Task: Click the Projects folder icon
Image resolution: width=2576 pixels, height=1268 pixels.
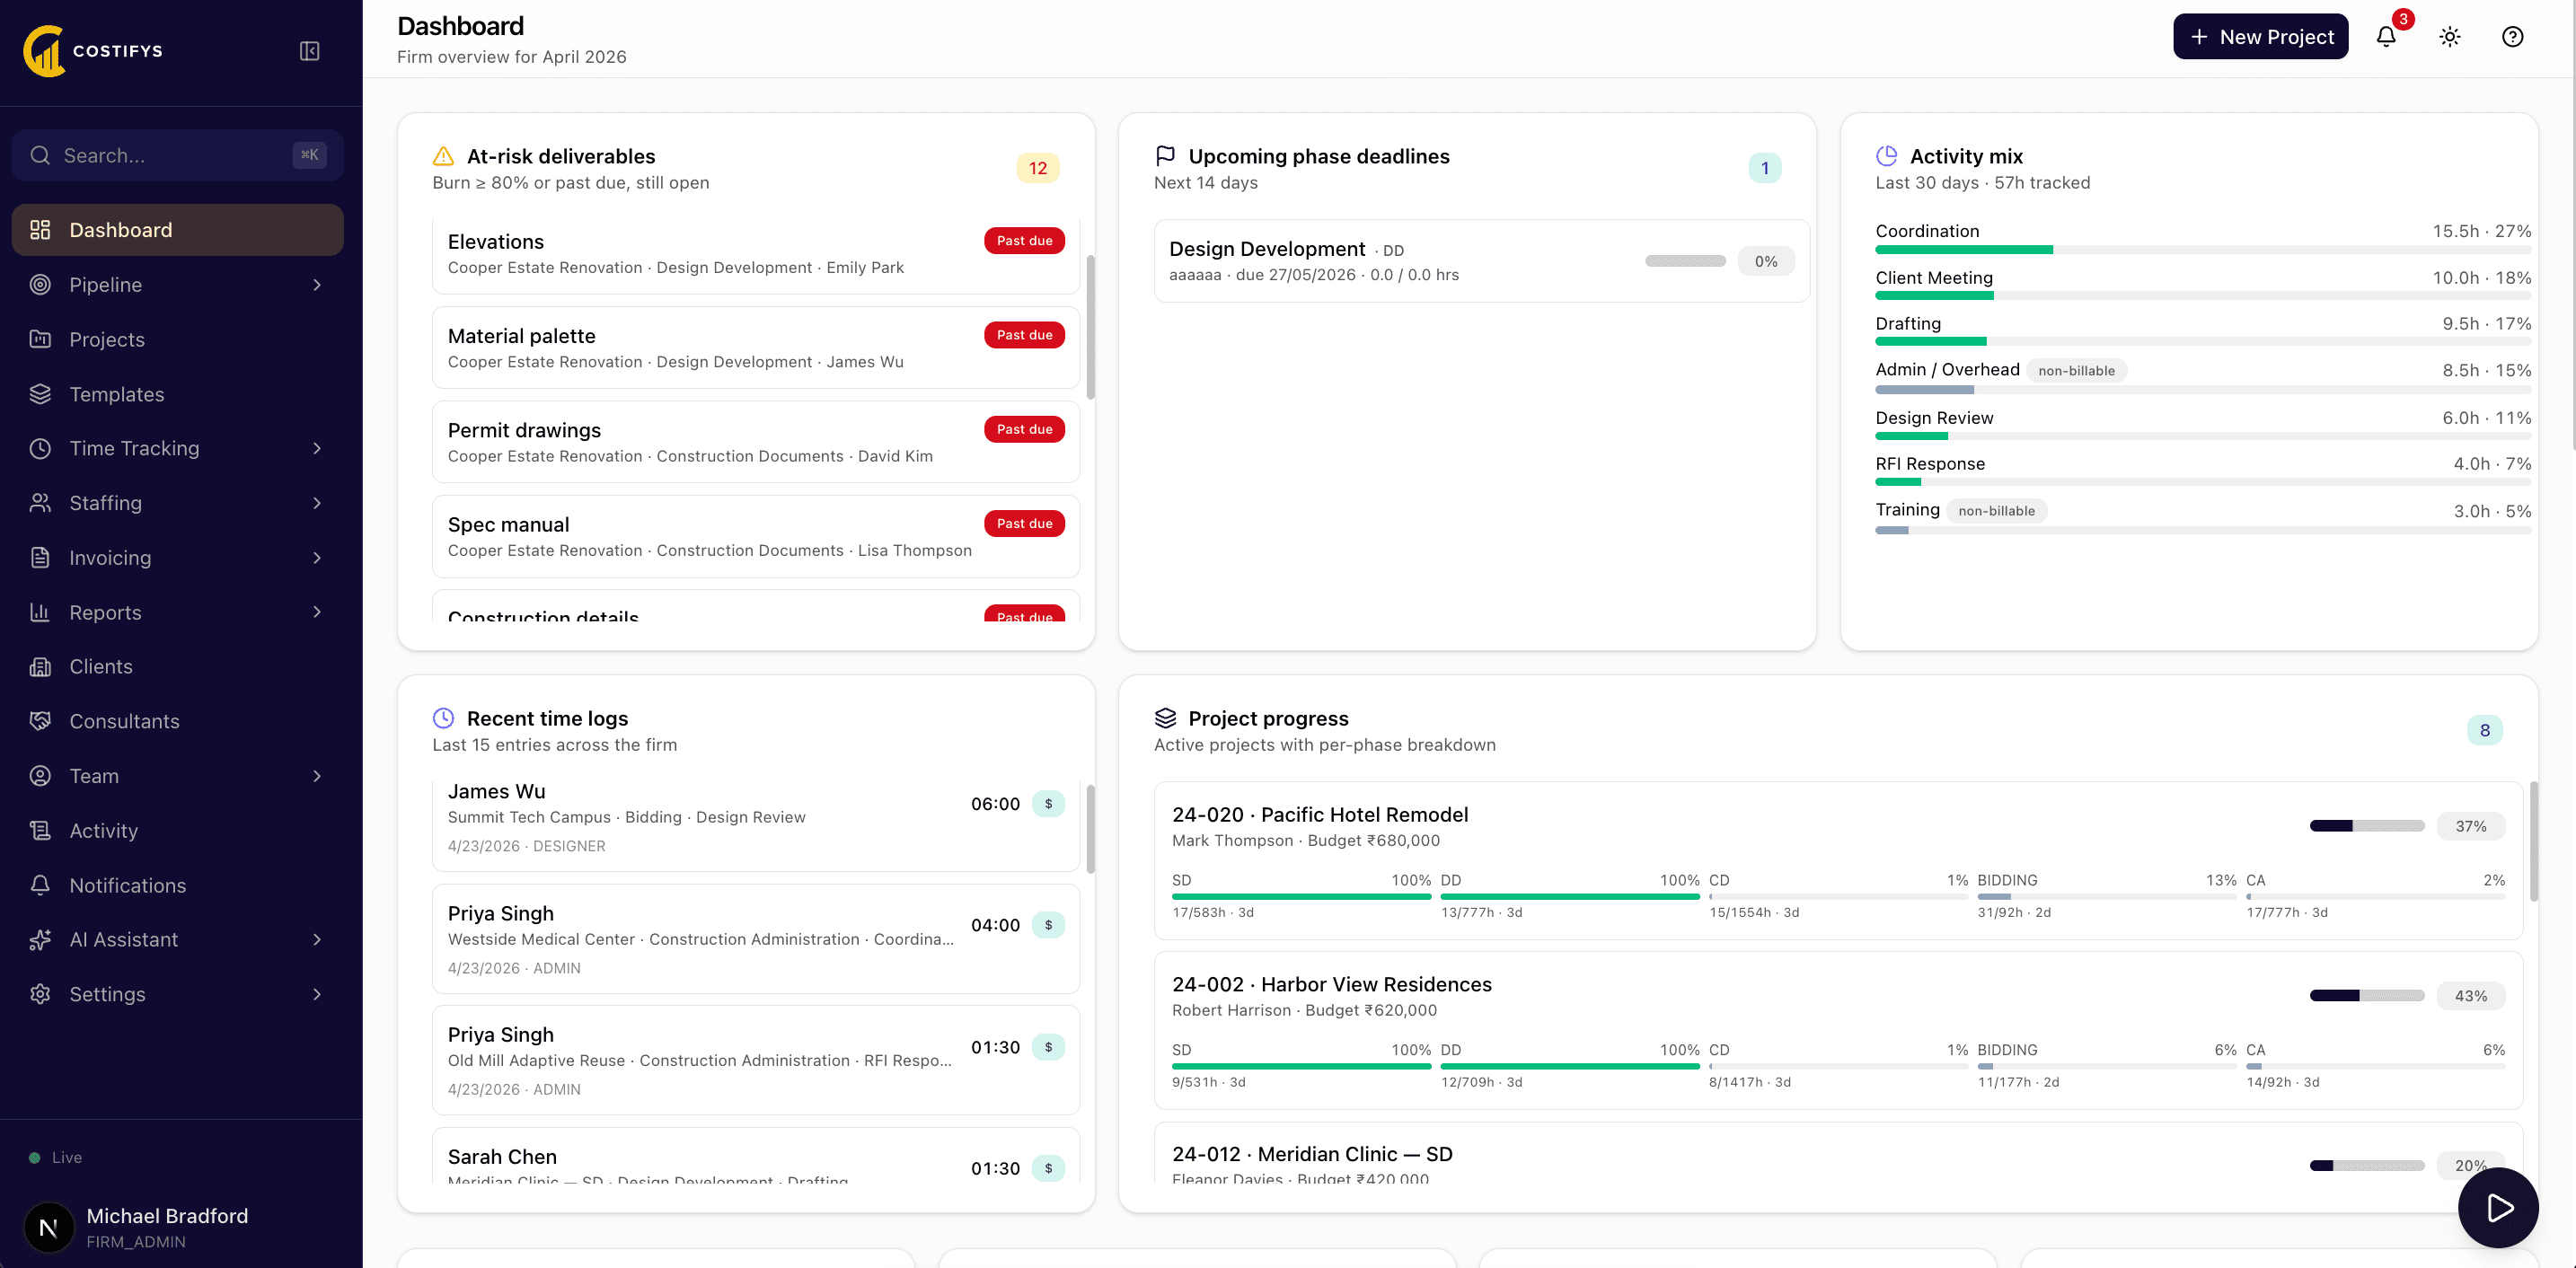Action: 40,339
